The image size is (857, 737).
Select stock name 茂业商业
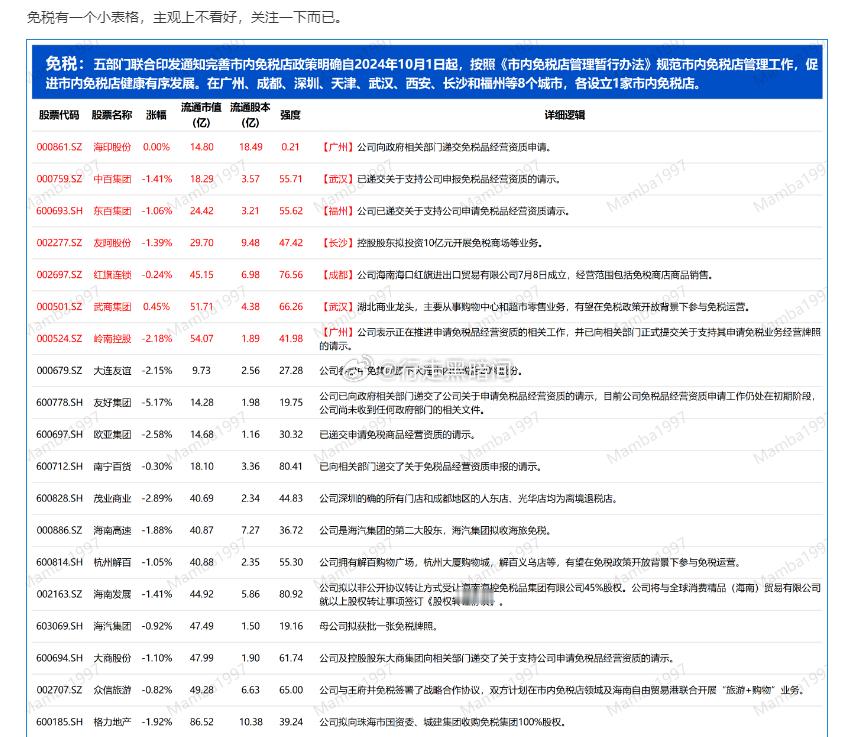[x=112, y=499]
